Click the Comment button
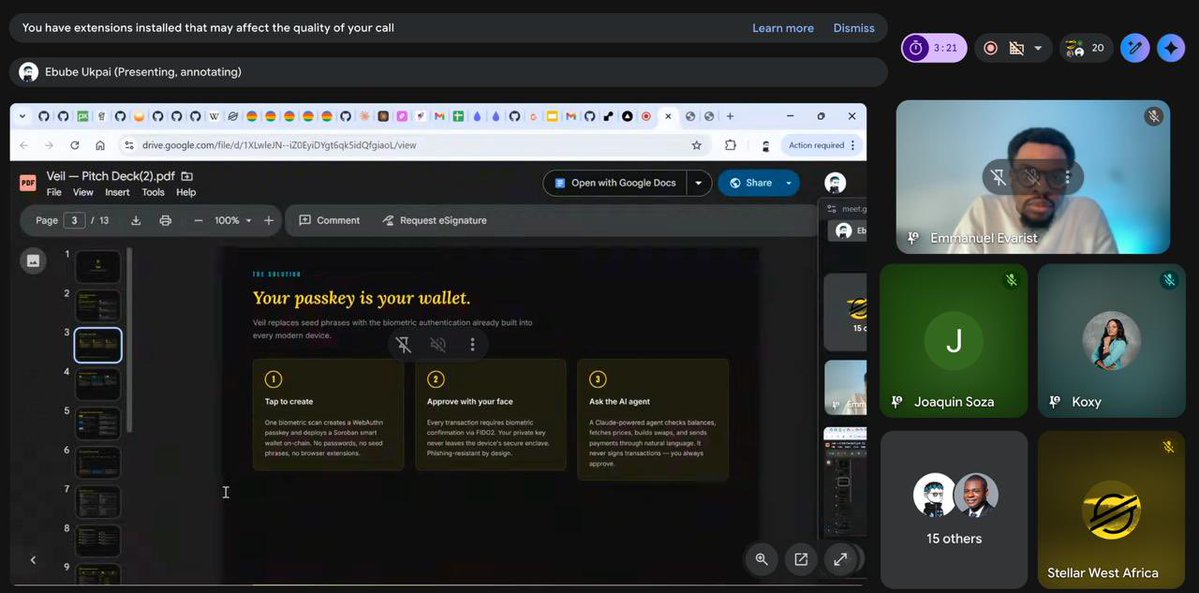The image size is (1199, 593). (x=330, y=220)
